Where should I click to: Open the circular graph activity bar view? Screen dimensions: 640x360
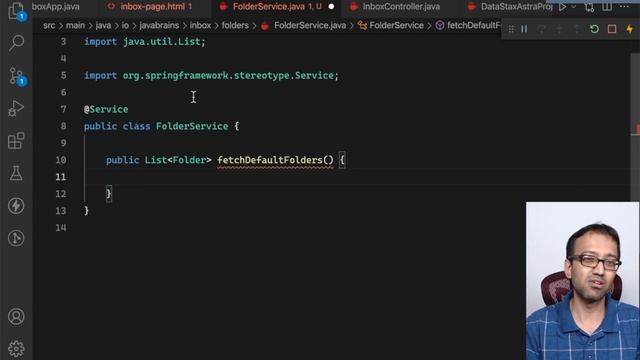[16, 238]
